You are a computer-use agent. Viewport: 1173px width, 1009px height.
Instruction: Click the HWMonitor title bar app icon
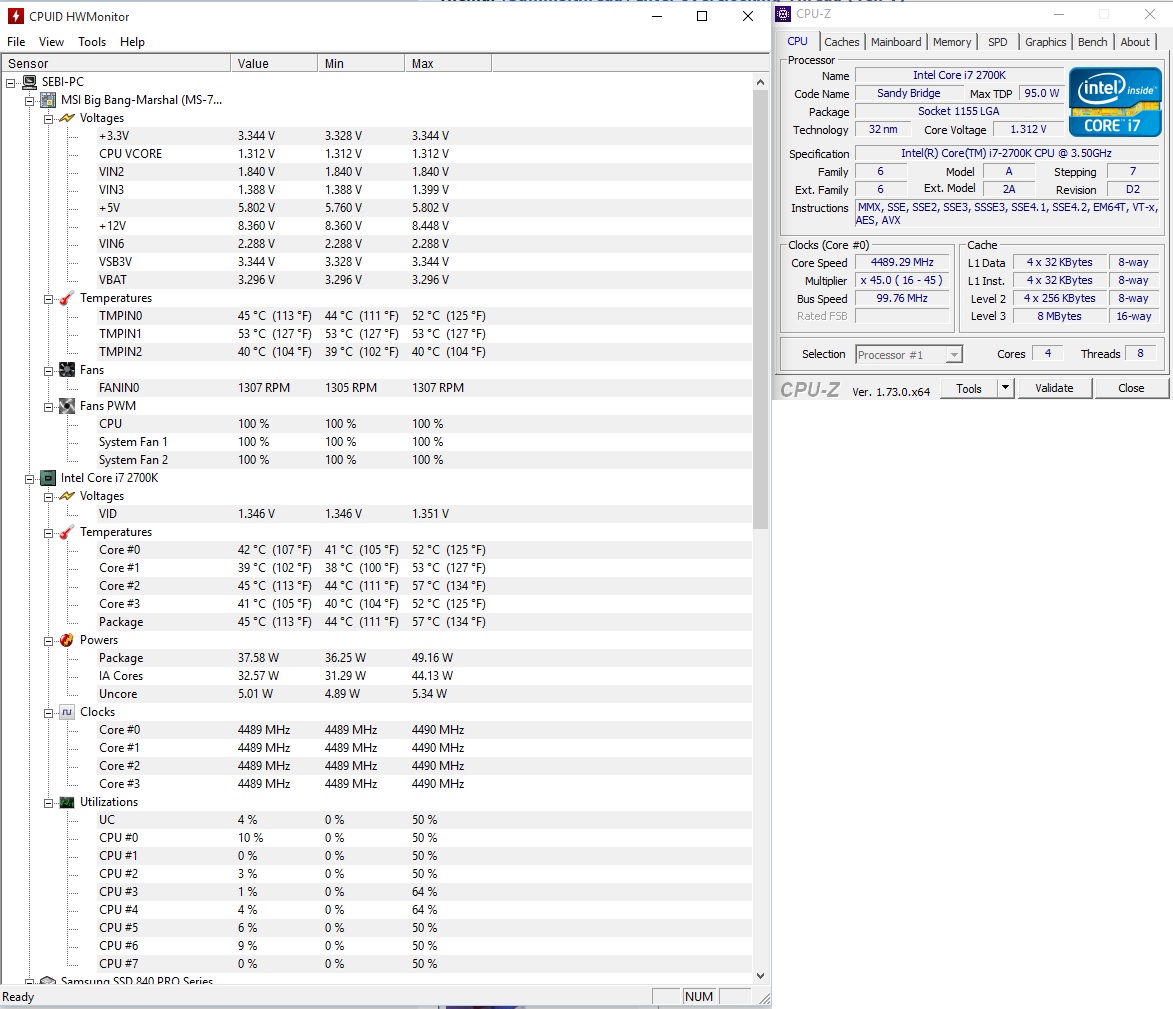point(15,16)
